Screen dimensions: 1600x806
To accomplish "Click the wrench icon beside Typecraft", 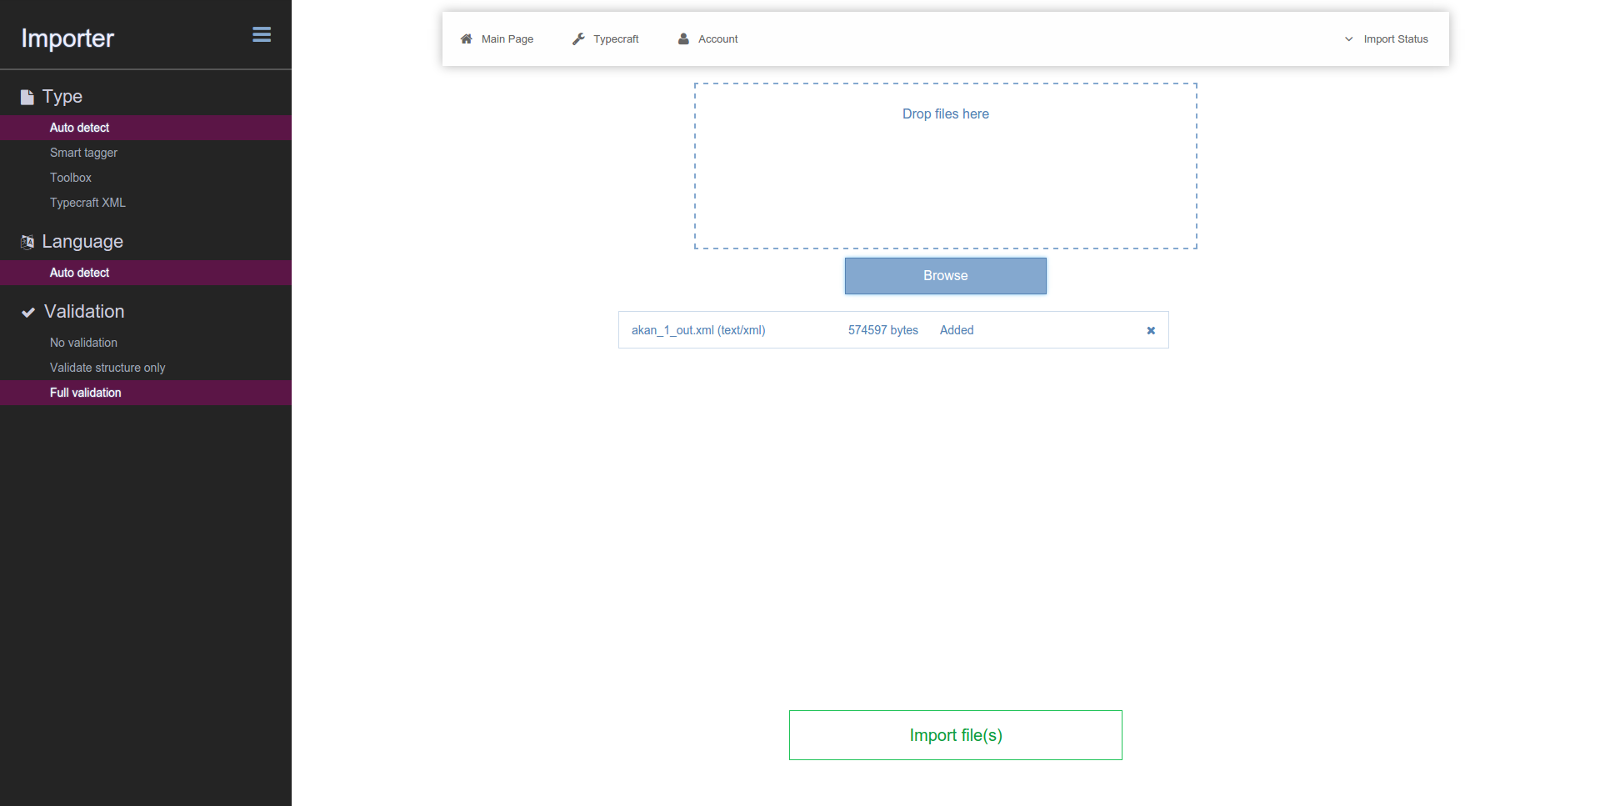I will pos(578,39).
